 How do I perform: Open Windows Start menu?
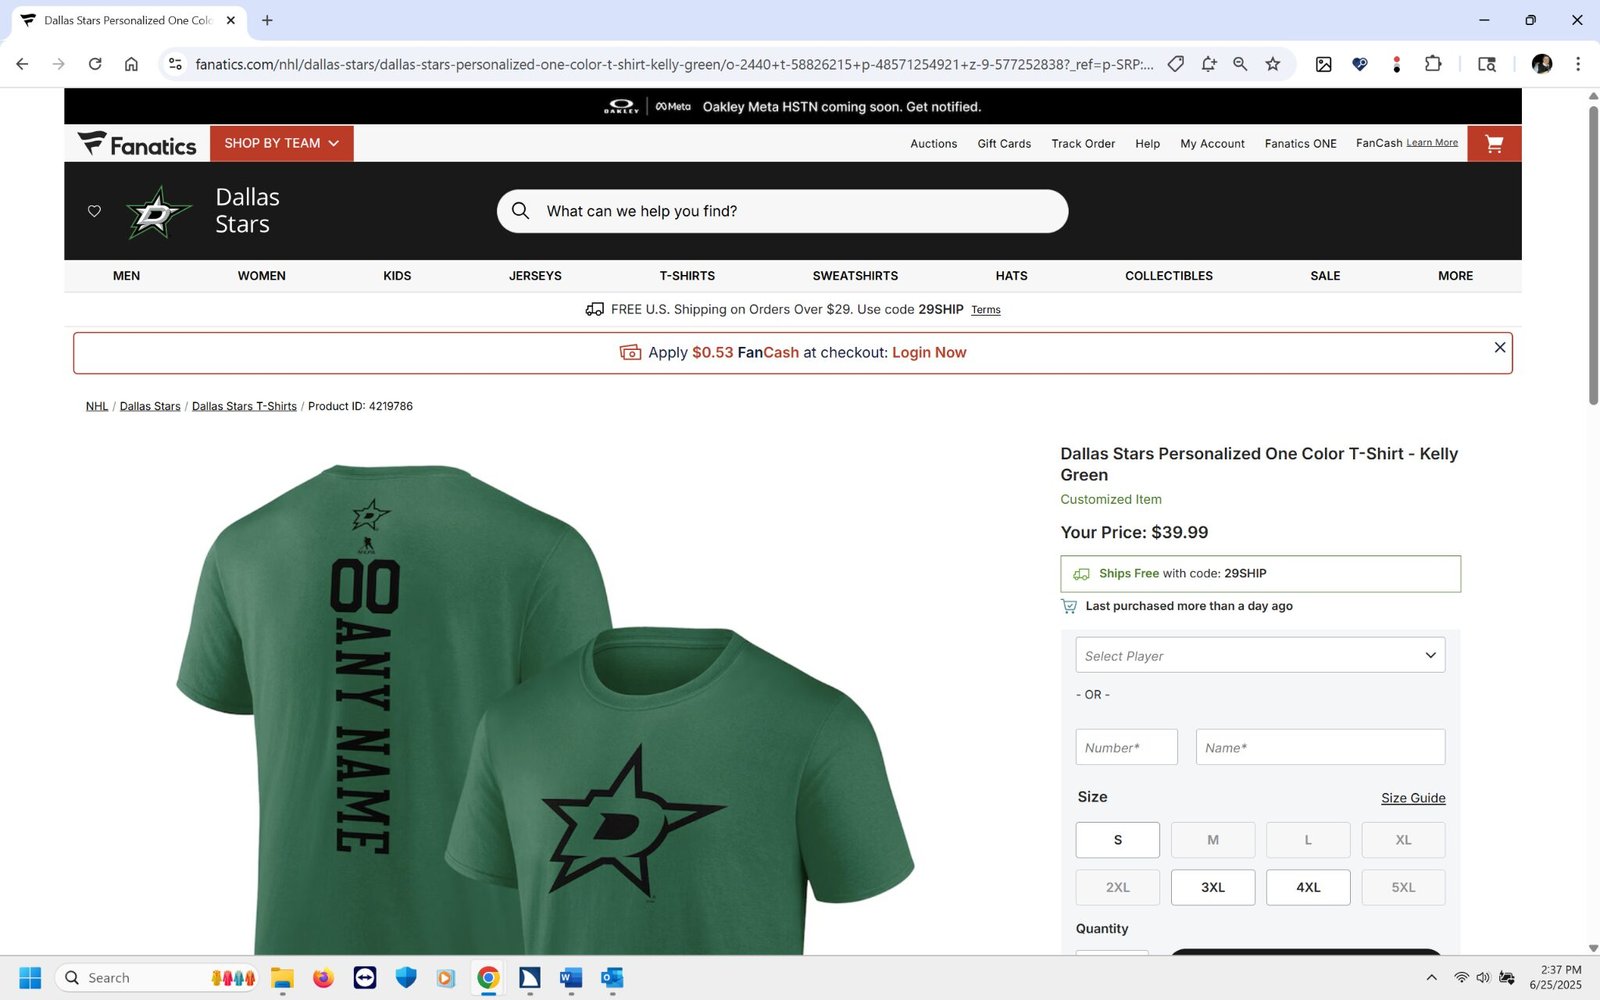(30, 978)
